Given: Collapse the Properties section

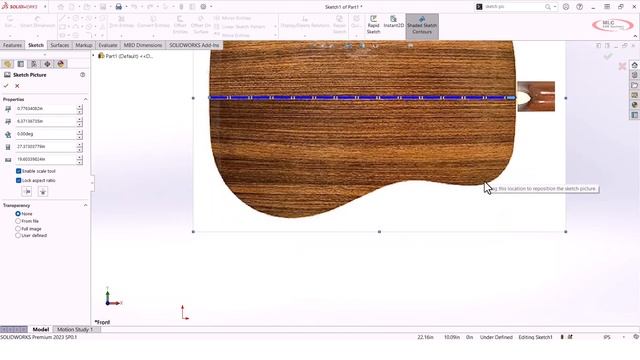Looking at the screenshot, I should pyautogui.click(x=85, y=99).
